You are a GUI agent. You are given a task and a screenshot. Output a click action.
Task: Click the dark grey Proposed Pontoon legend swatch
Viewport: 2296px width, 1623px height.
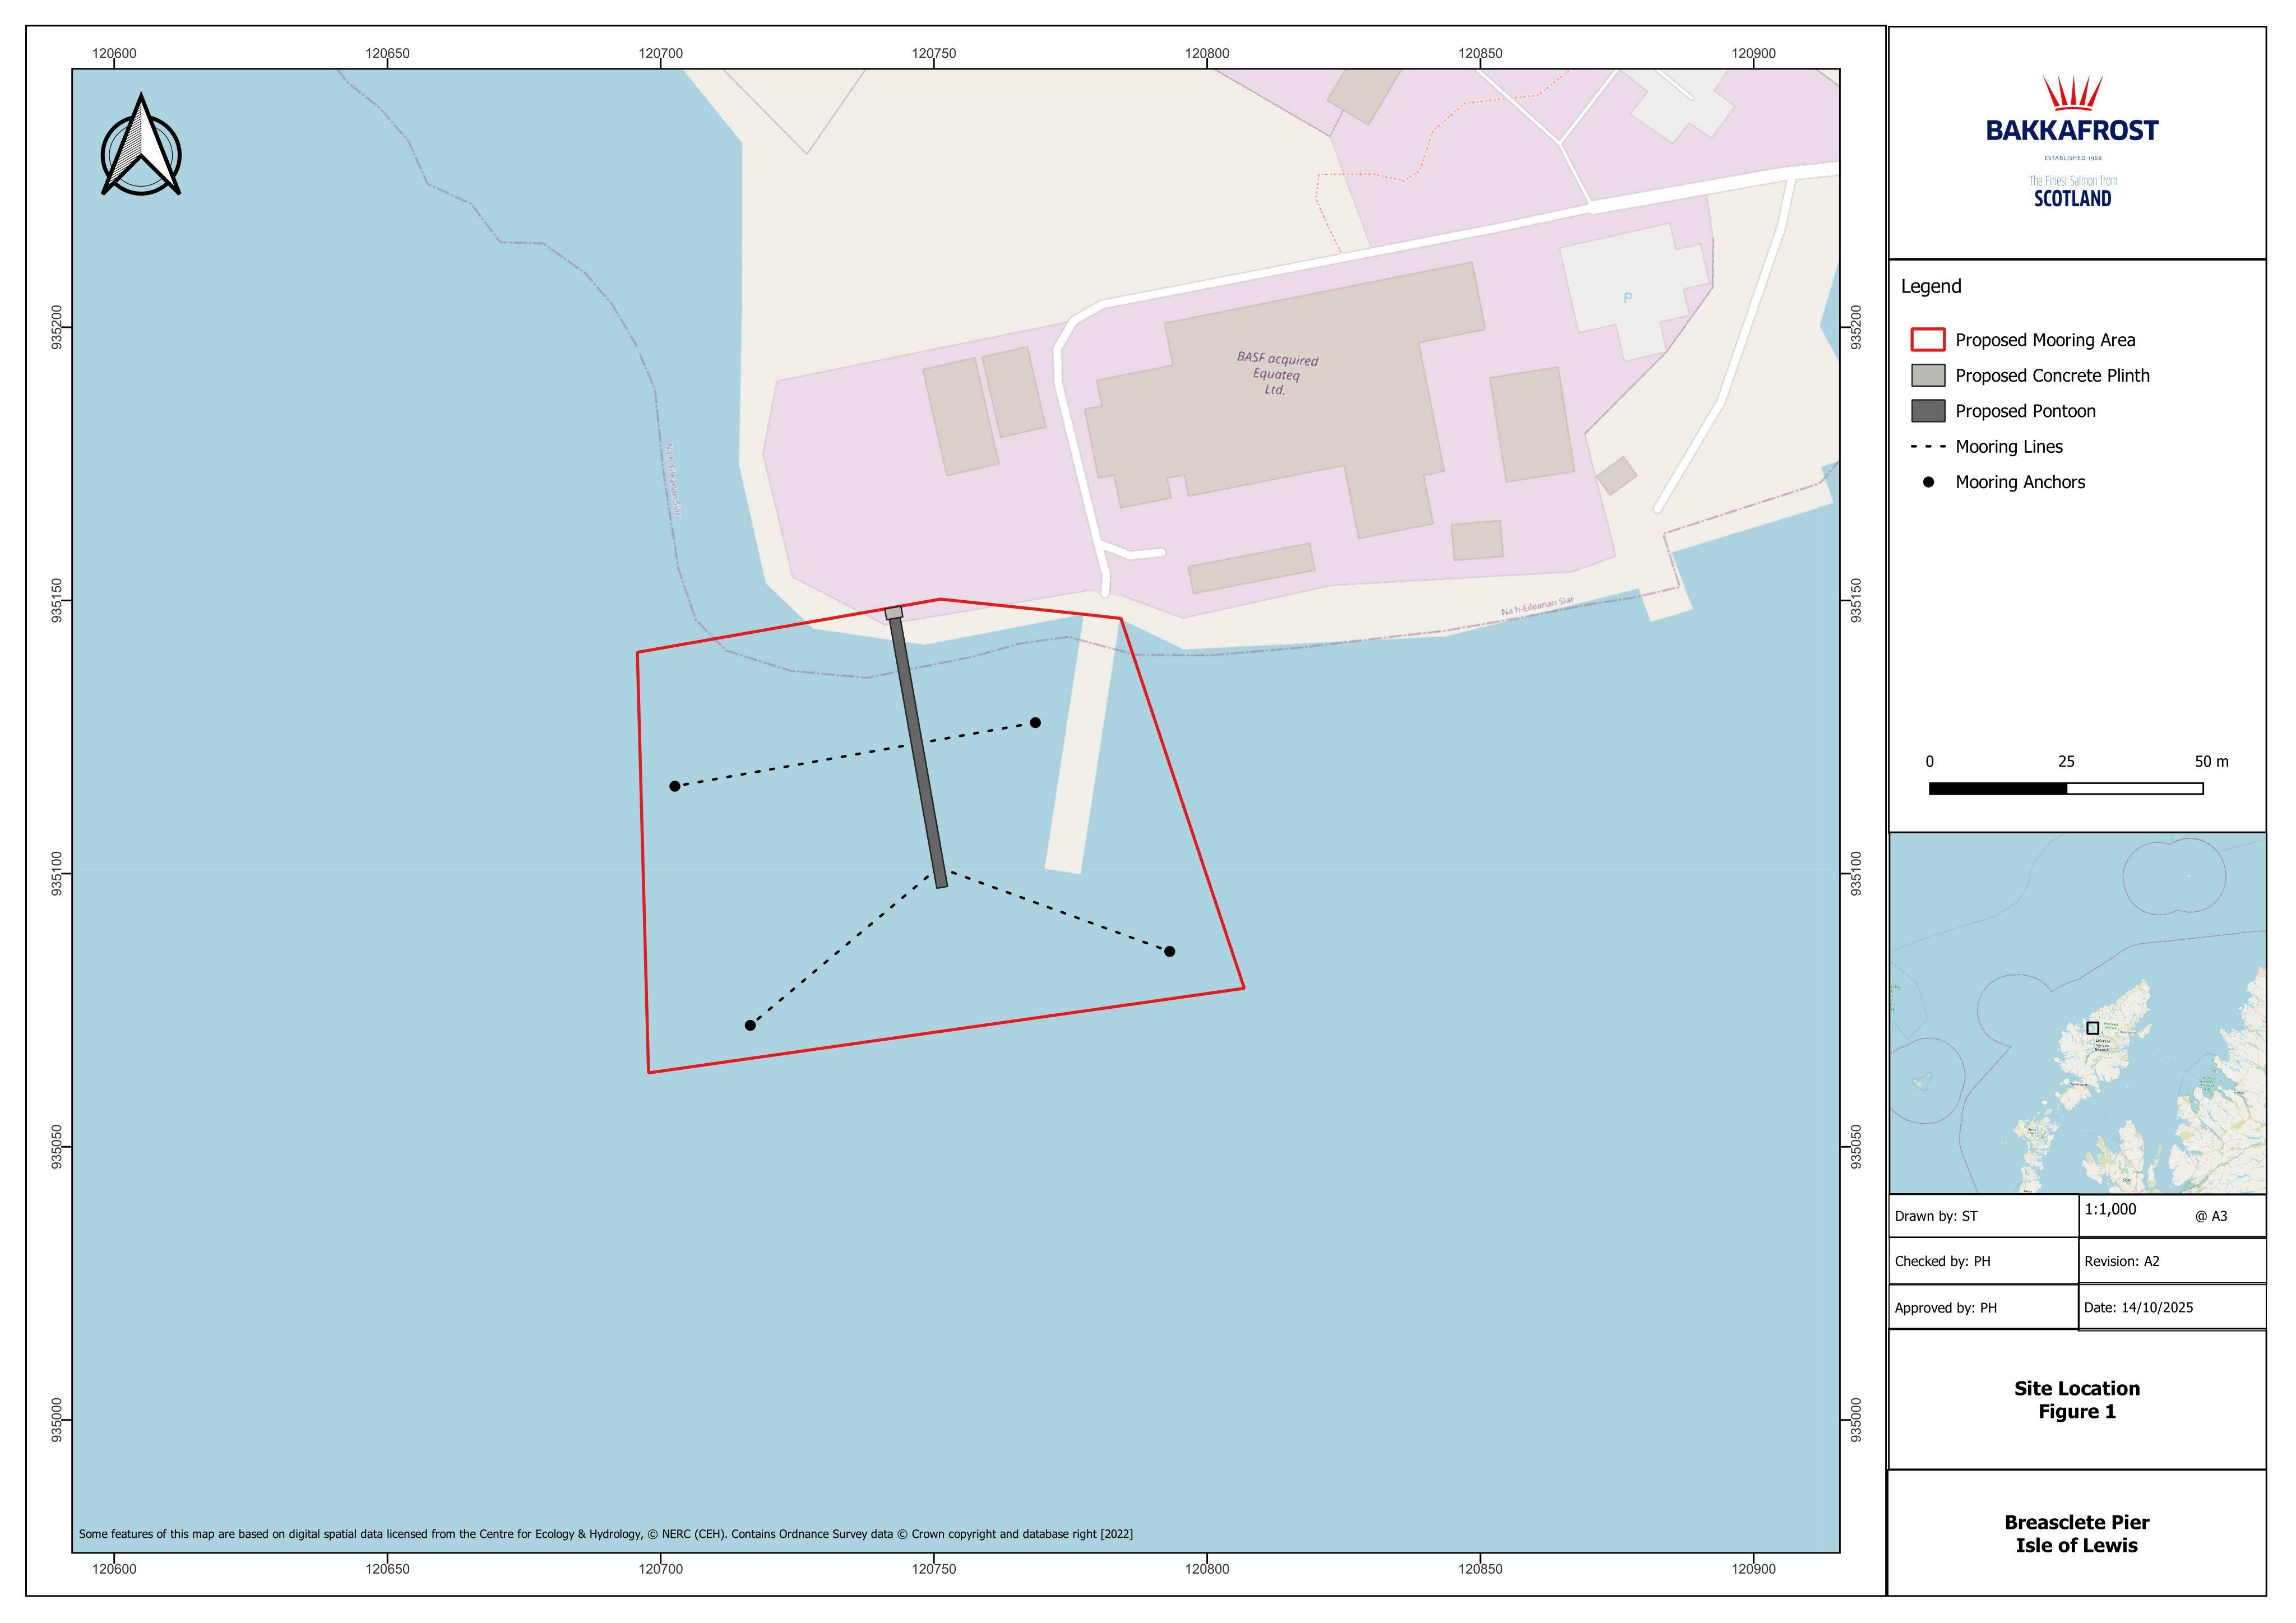click(x=1928, y=411)
